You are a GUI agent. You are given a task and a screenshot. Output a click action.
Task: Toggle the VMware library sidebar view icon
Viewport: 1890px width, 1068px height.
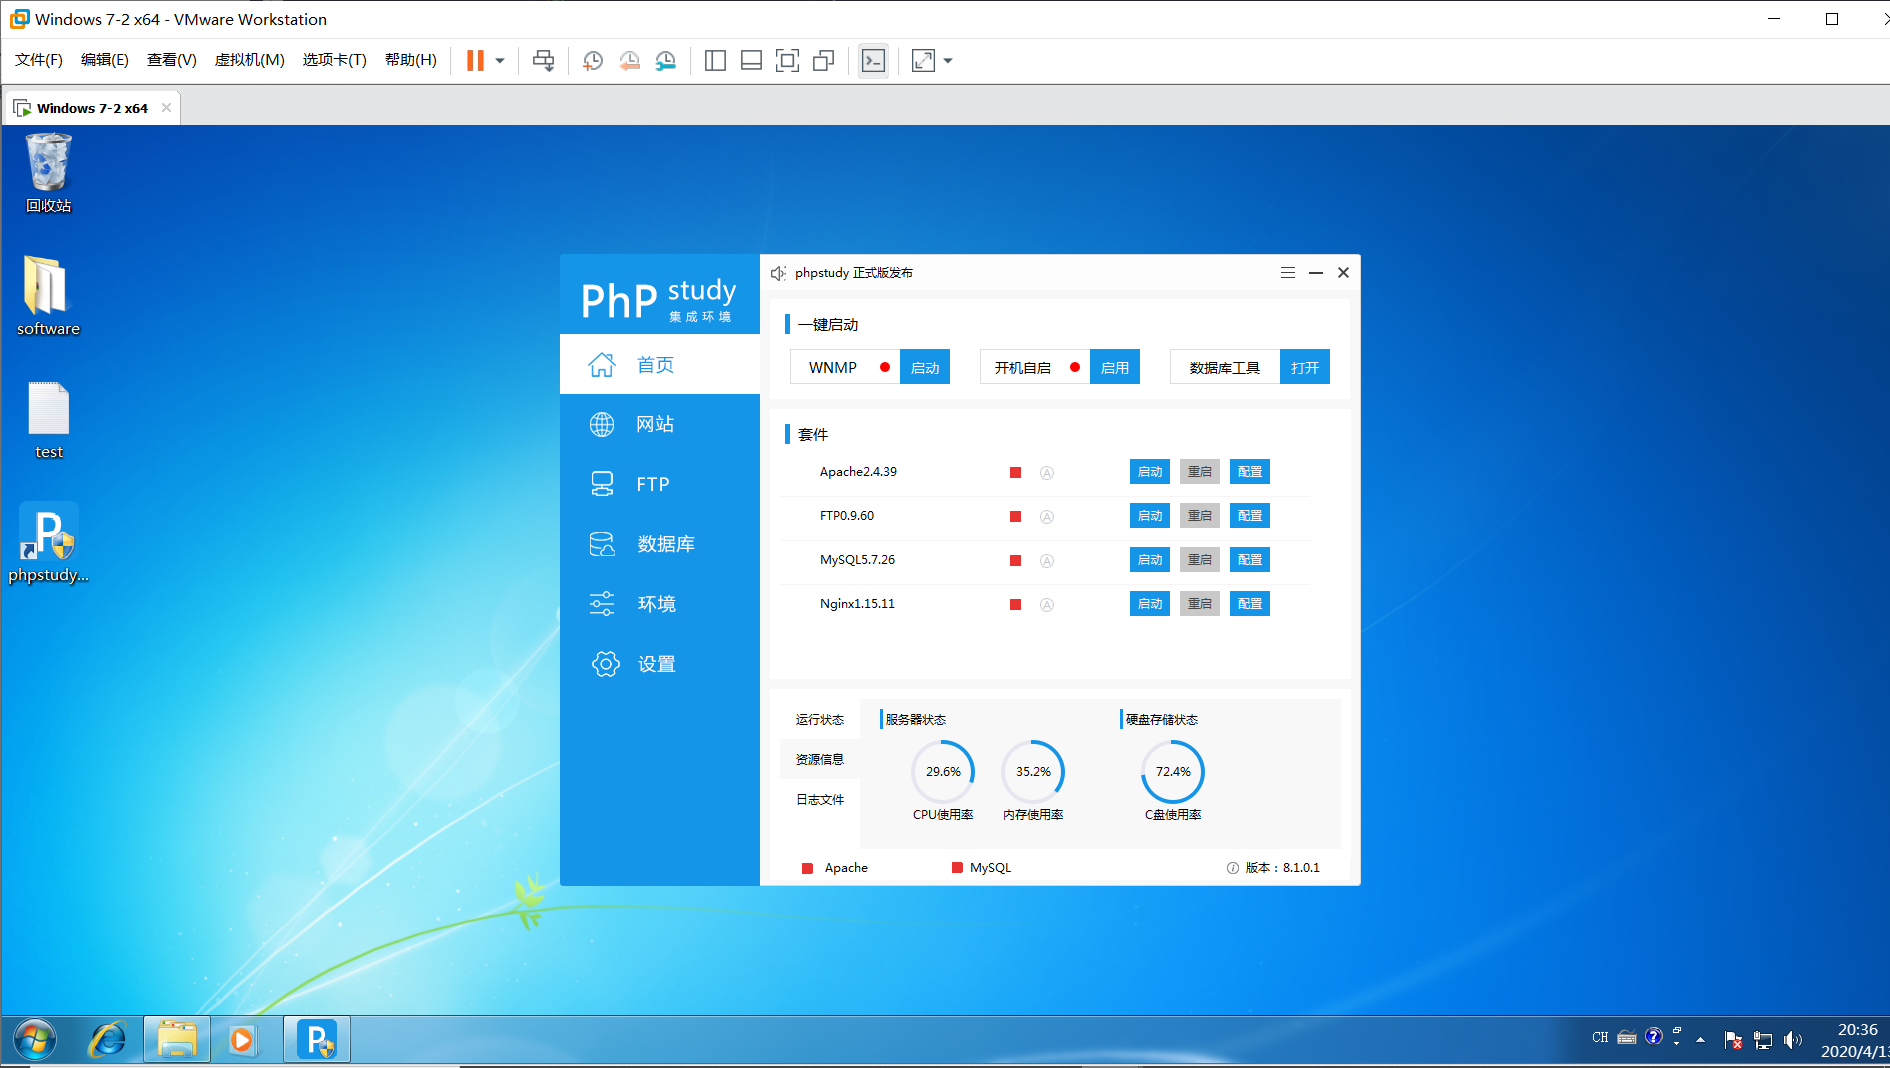click(715, 61)
